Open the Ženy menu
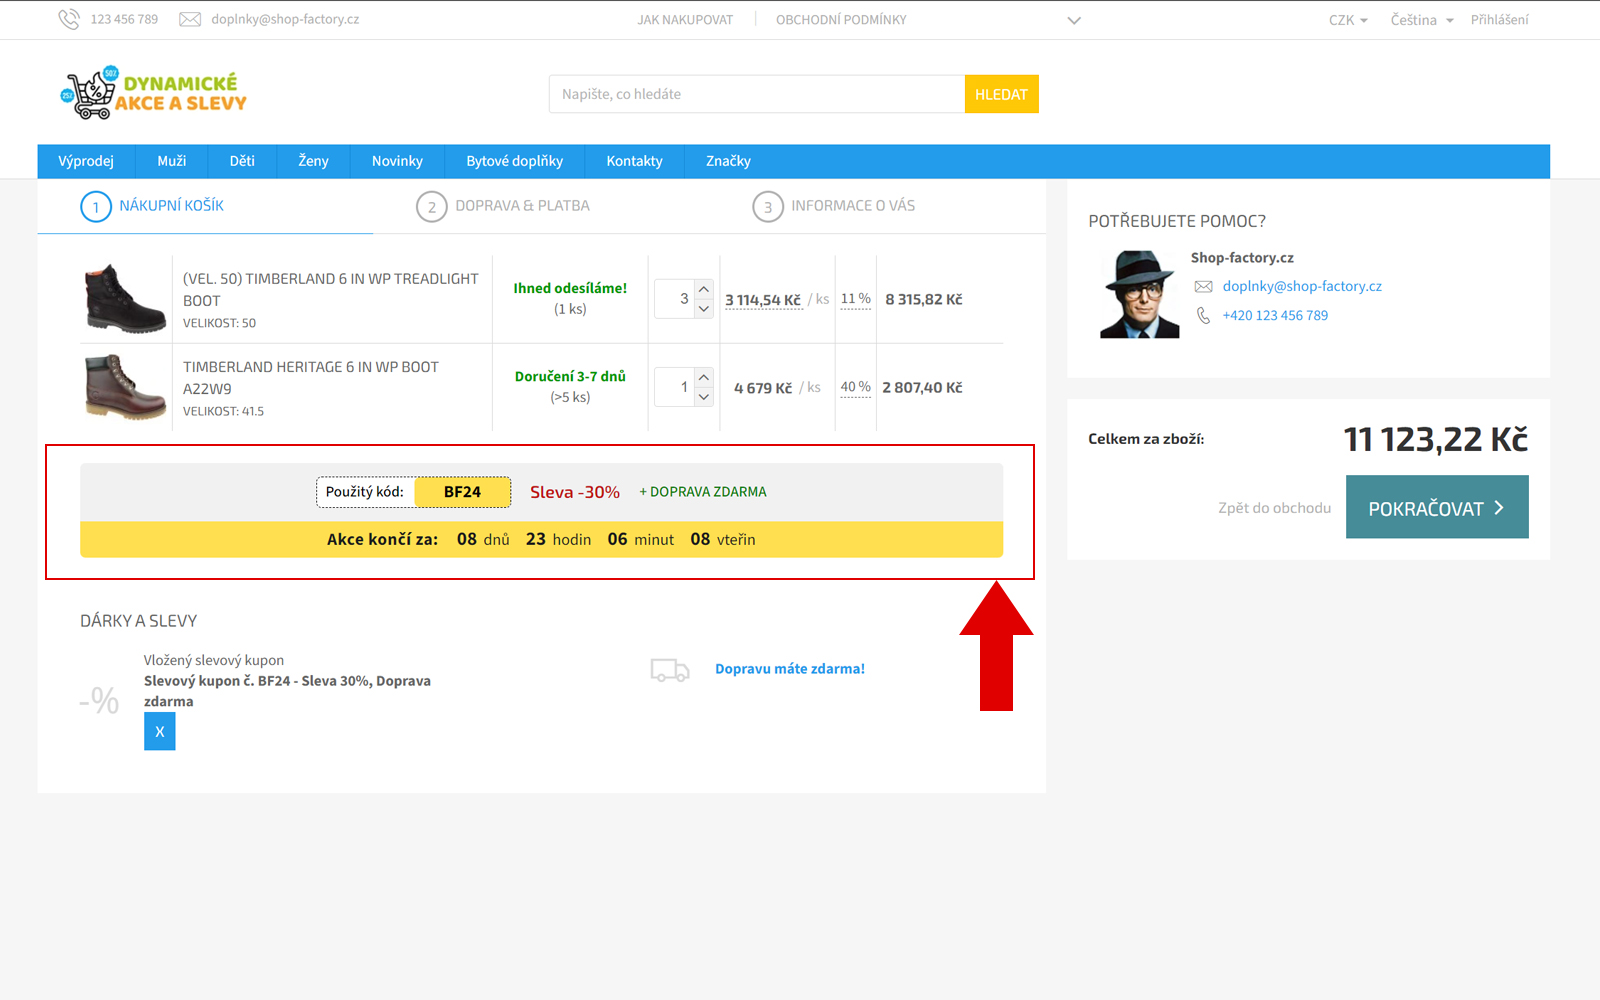Viewport: 1600px width, 1000px height. point(313,161)
